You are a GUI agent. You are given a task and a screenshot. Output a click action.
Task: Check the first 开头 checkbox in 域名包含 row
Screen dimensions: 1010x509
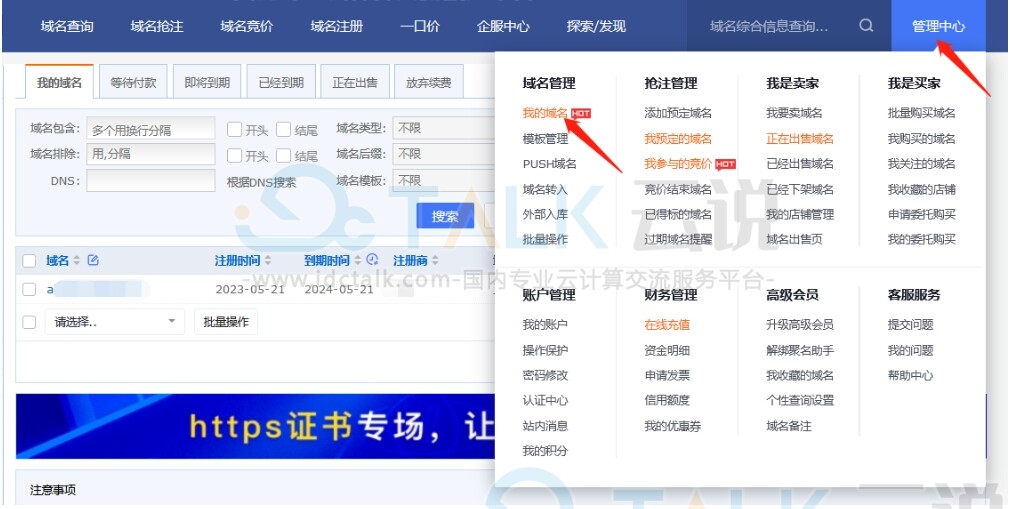click(234, 130)
